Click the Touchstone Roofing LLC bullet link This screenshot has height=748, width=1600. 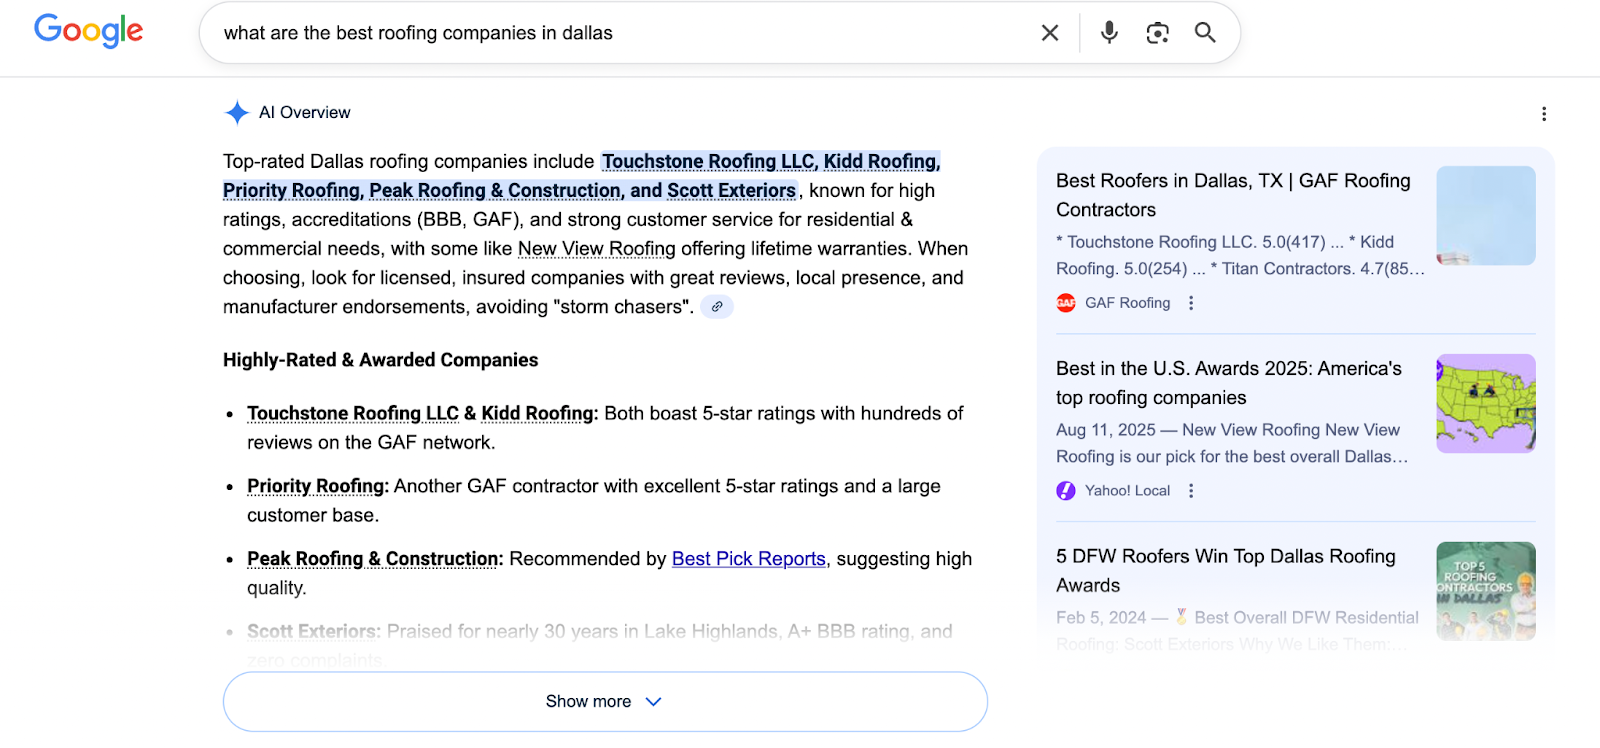click(x=353, y=414)
